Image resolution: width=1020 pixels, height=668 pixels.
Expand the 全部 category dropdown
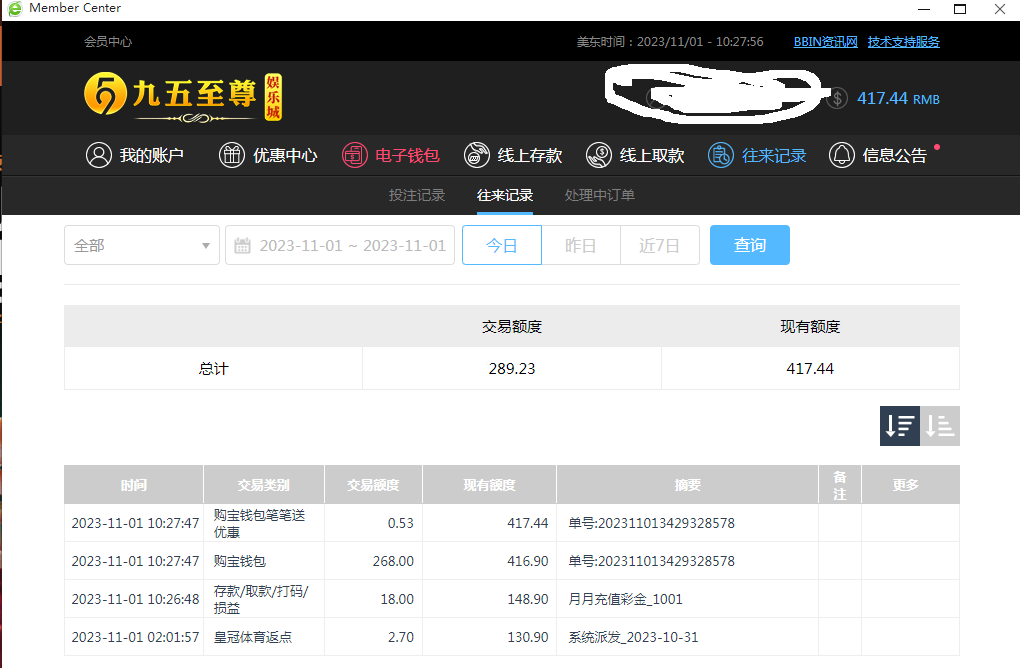142,245
